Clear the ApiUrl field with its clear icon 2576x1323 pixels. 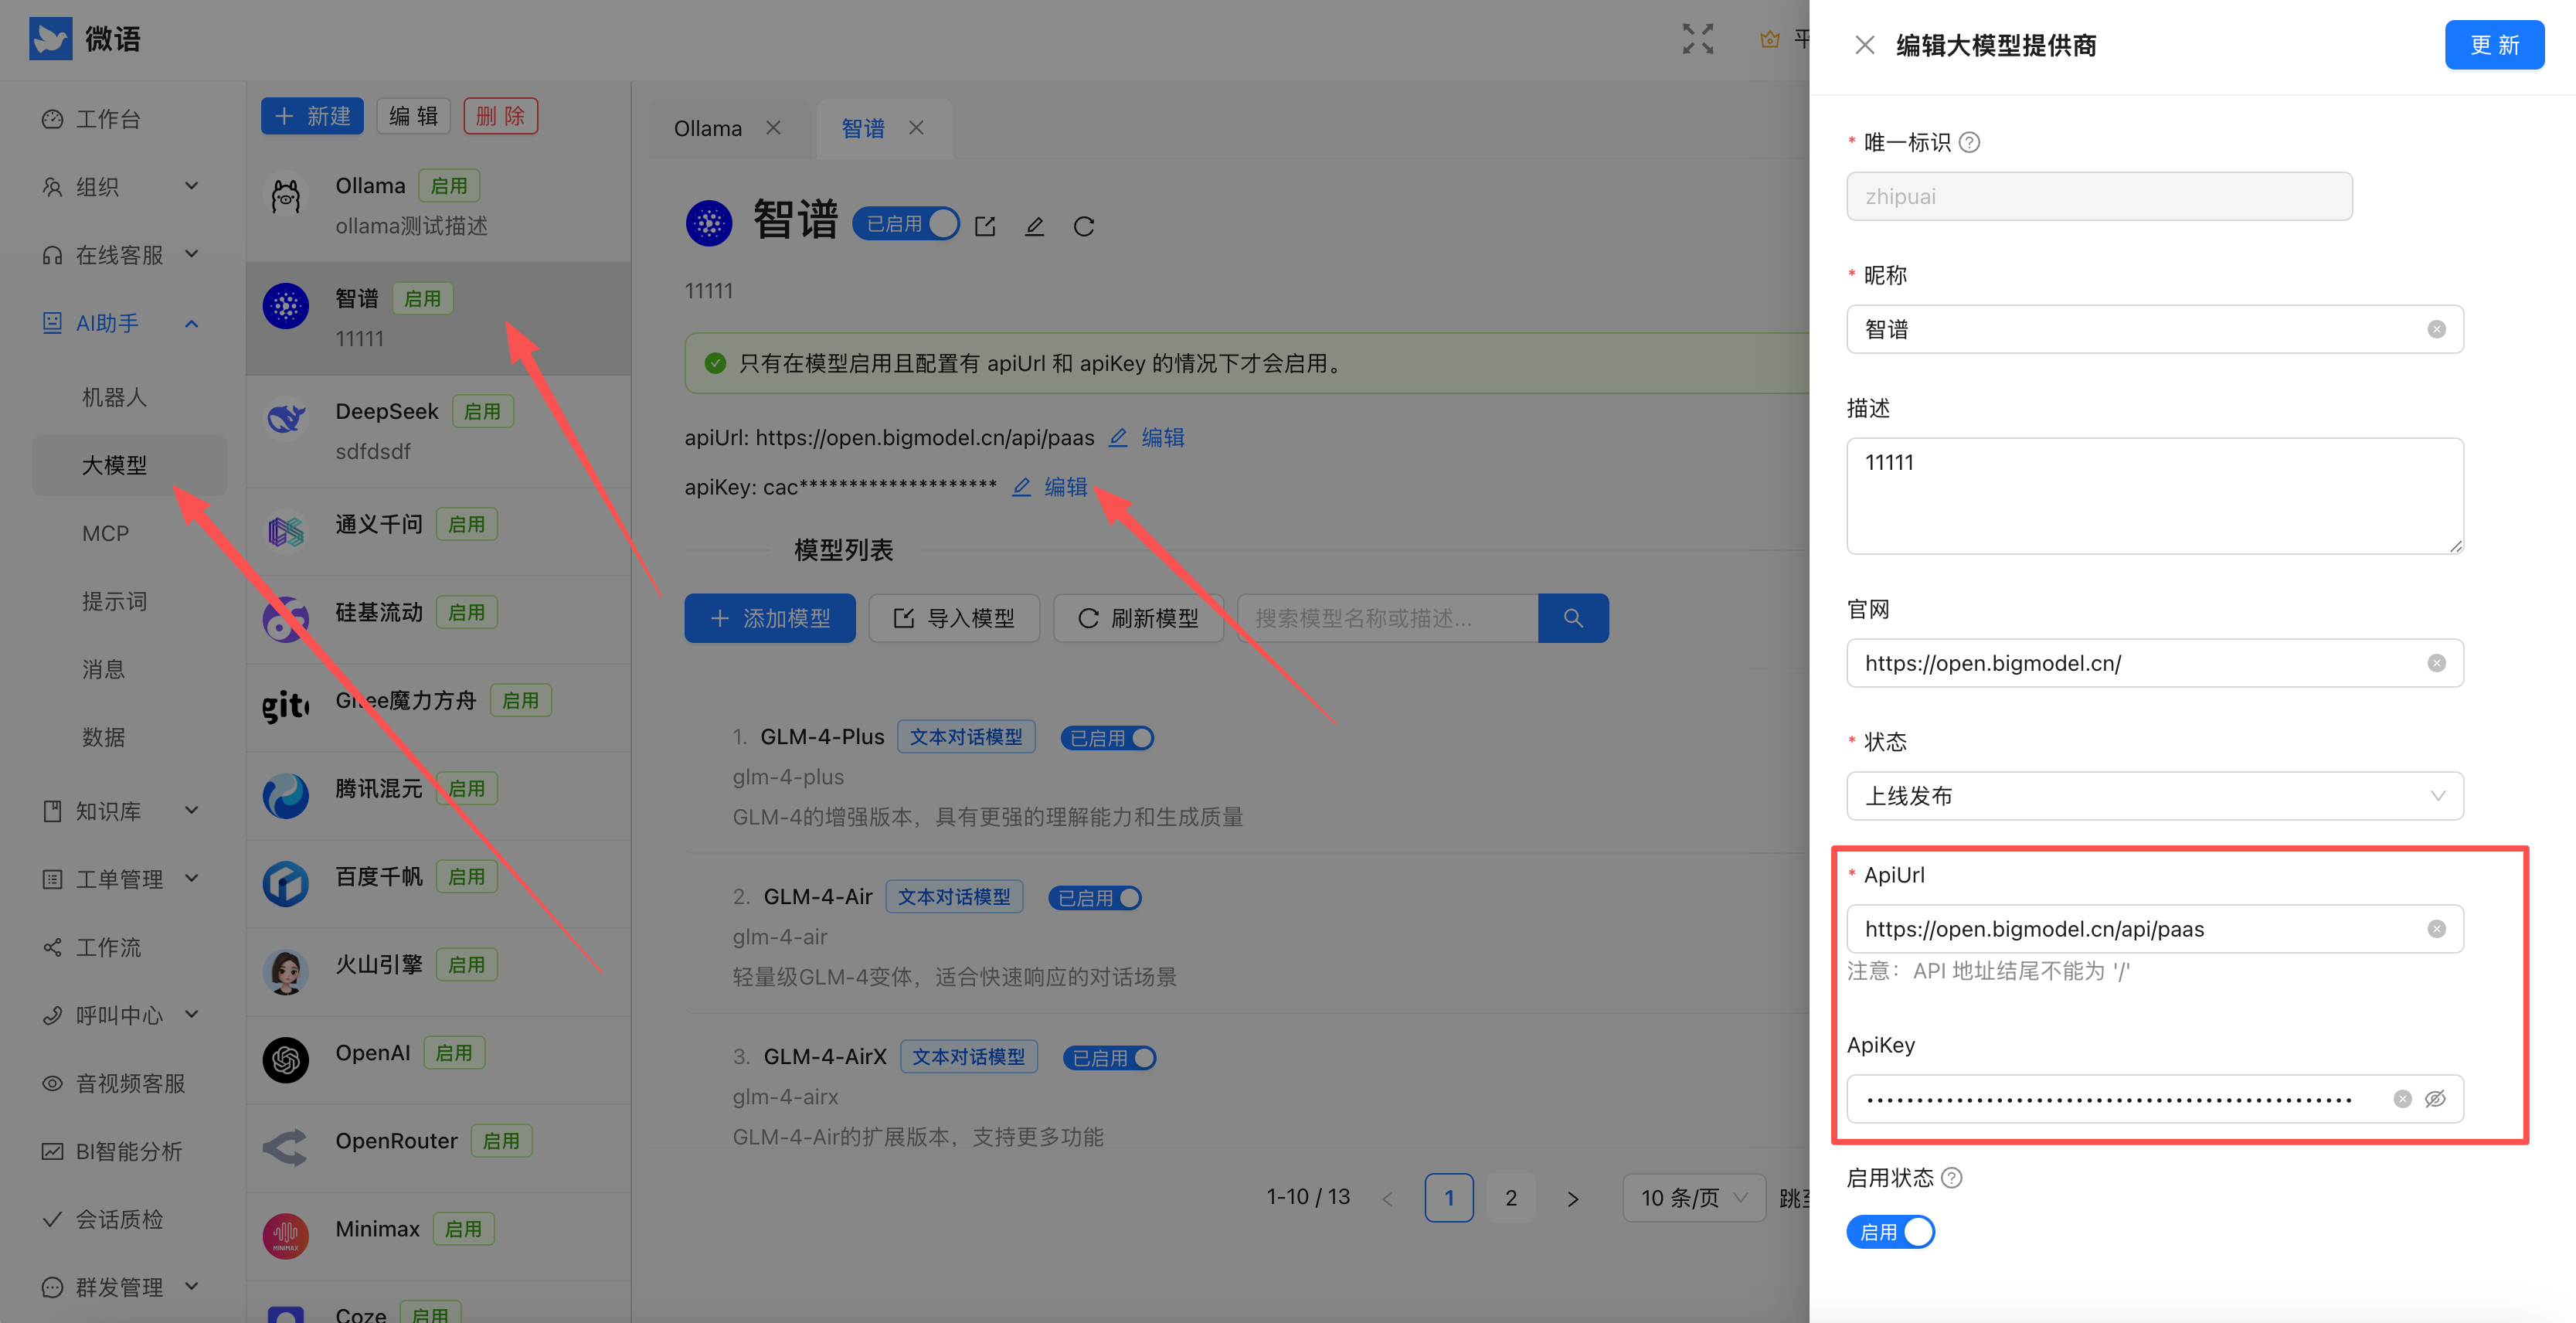point(2436,929)
